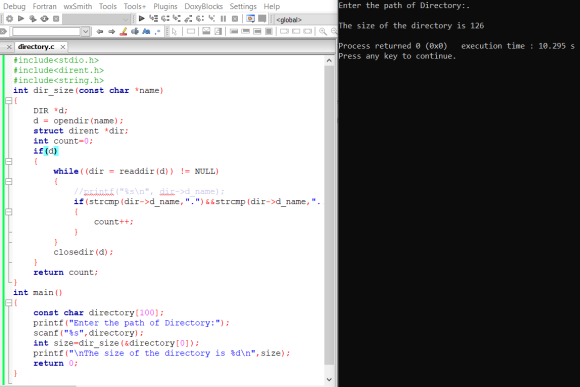The width and height of the screenshot is (580, 387).
Task: Click the red highlight marker icon
Action: click(123, 31)
